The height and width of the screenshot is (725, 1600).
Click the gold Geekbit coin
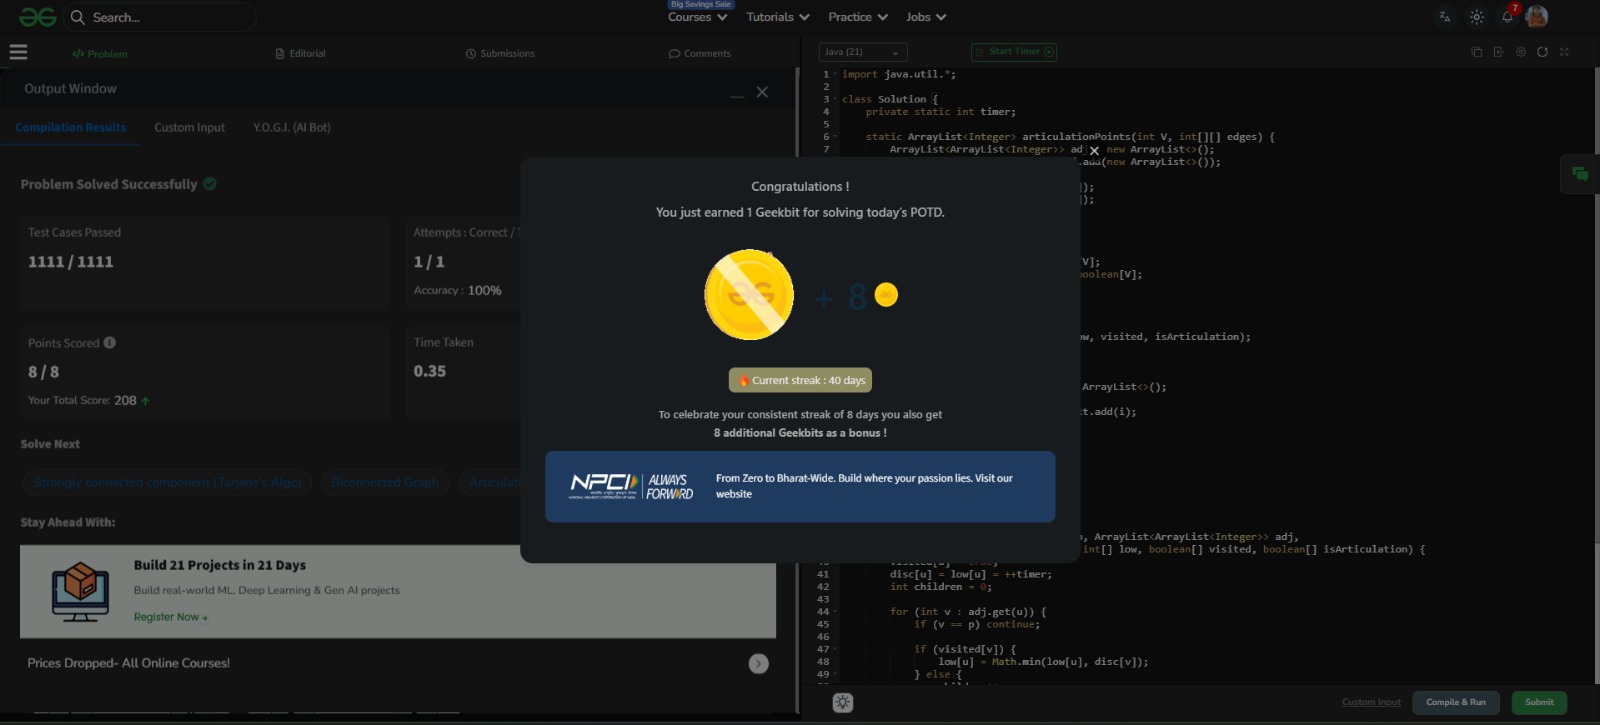(749, 295)
